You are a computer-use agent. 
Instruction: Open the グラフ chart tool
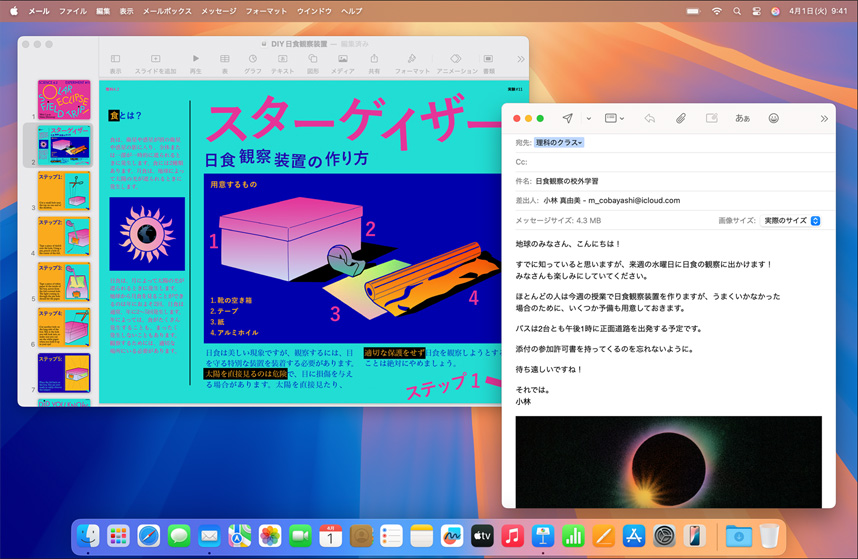(x=253, y=64)
